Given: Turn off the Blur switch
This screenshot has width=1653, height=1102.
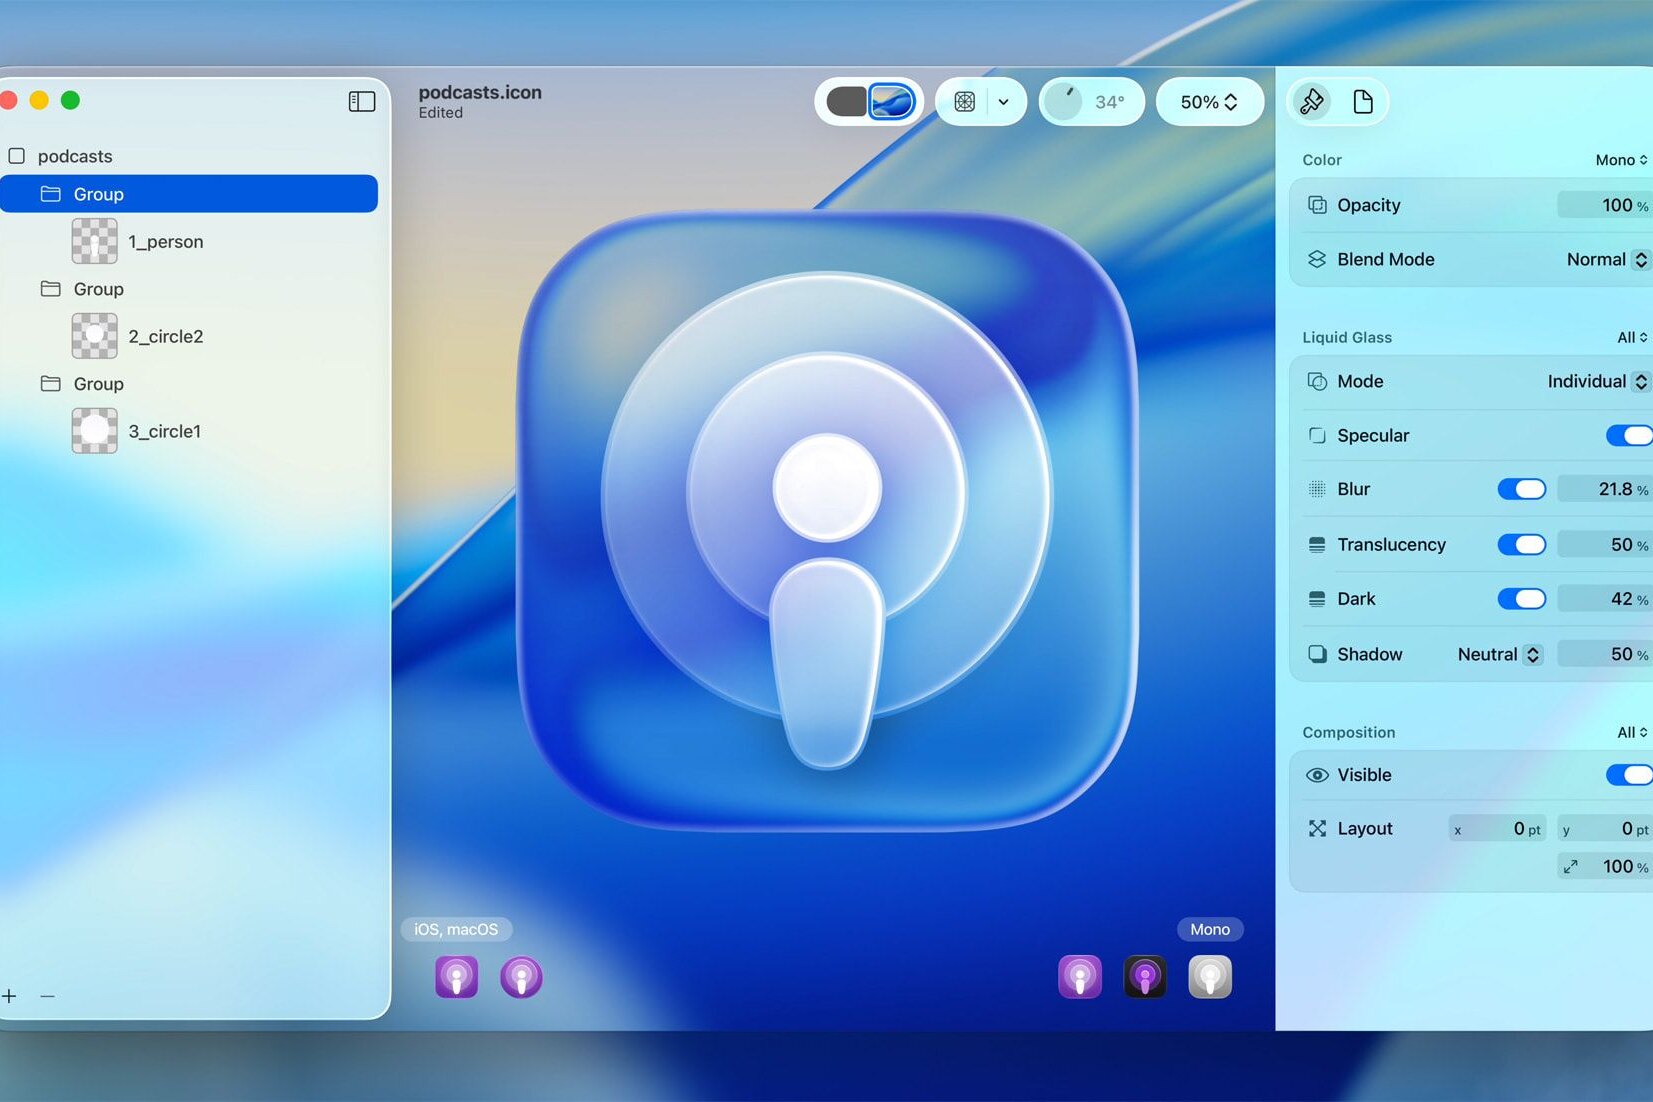Looking at the screenshot, I should 1521,489.
